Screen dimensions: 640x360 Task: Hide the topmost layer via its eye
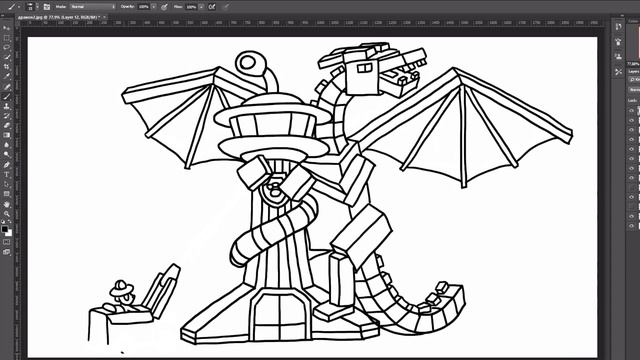pyautogui.click(x=632, y=111)
